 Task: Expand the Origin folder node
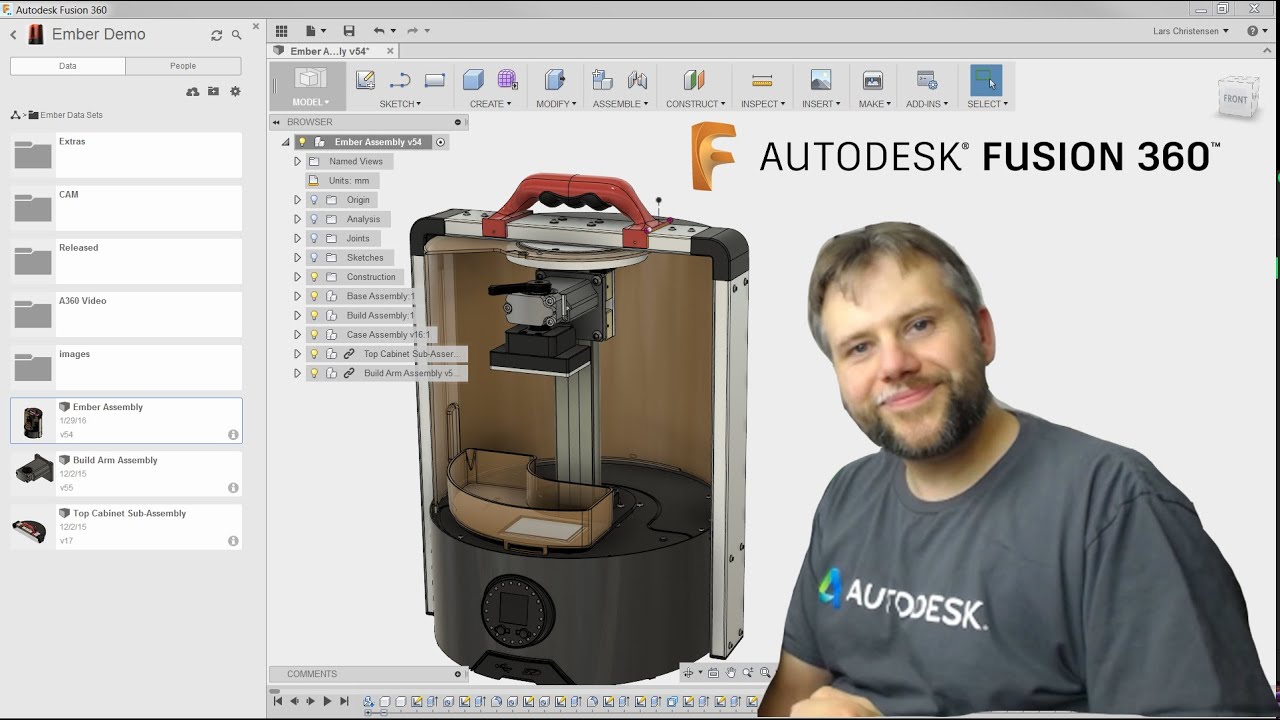(x=297, y=200)
